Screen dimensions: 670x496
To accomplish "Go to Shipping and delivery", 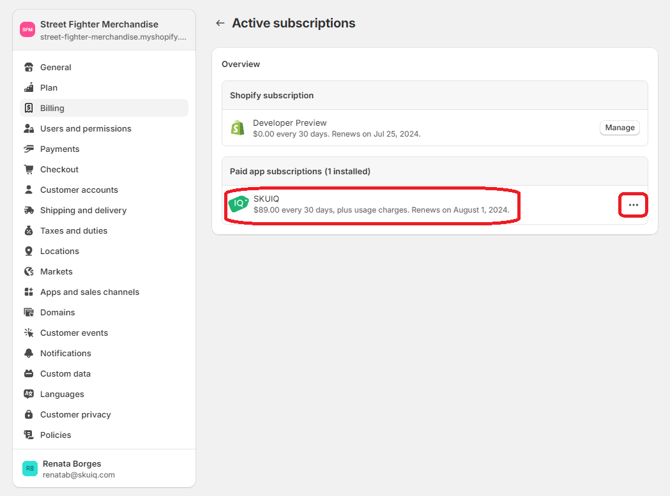I will 104,210.
